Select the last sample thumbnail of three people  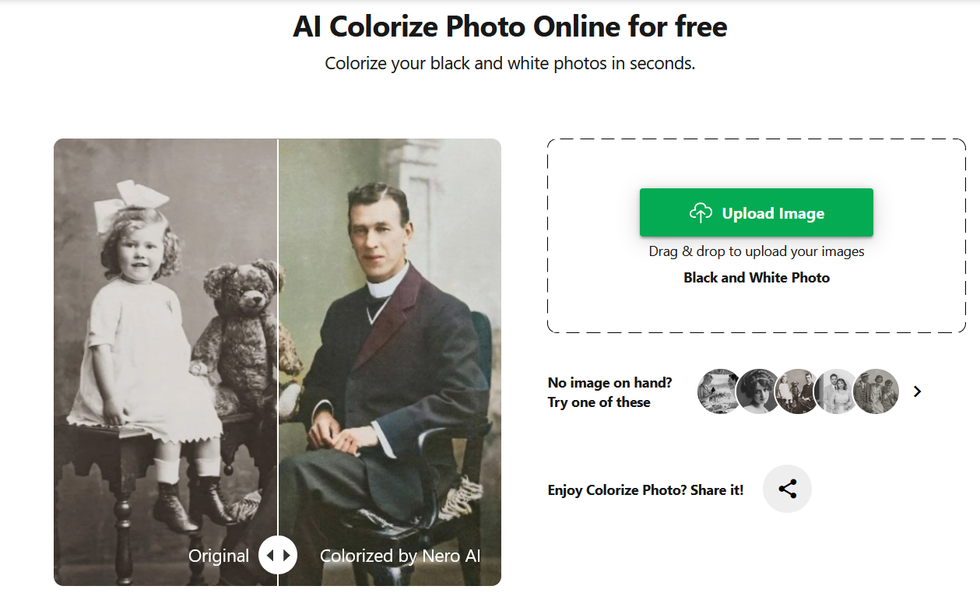pos(876,392)
